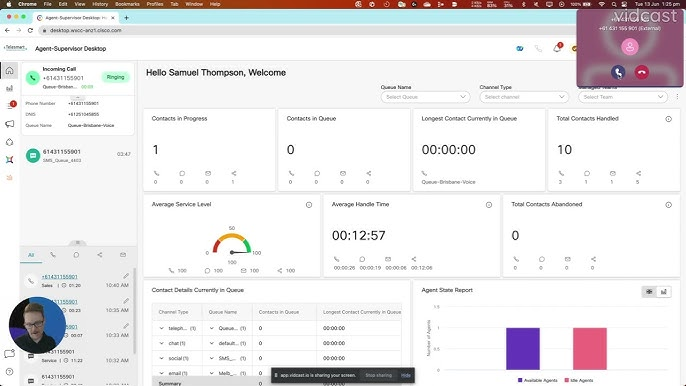
Task: Click Stop sharing in vidcast banner
Action: pyautogui.click(x=378, y=375)
